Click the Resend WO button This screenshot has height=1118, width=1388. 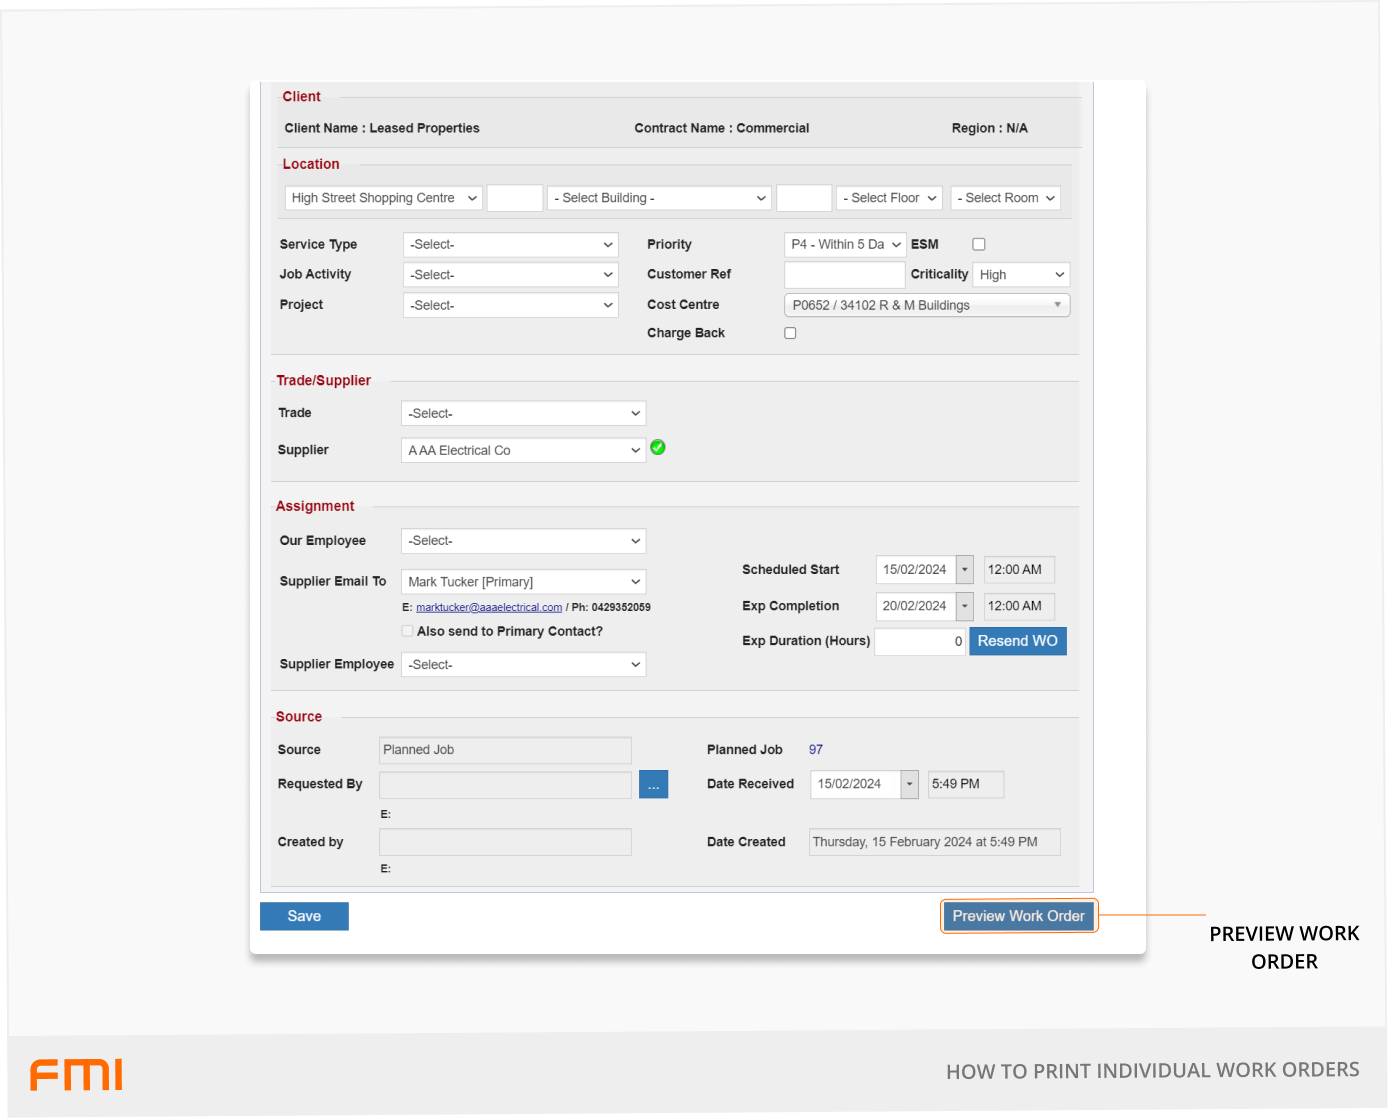(x=1017, y=641)
